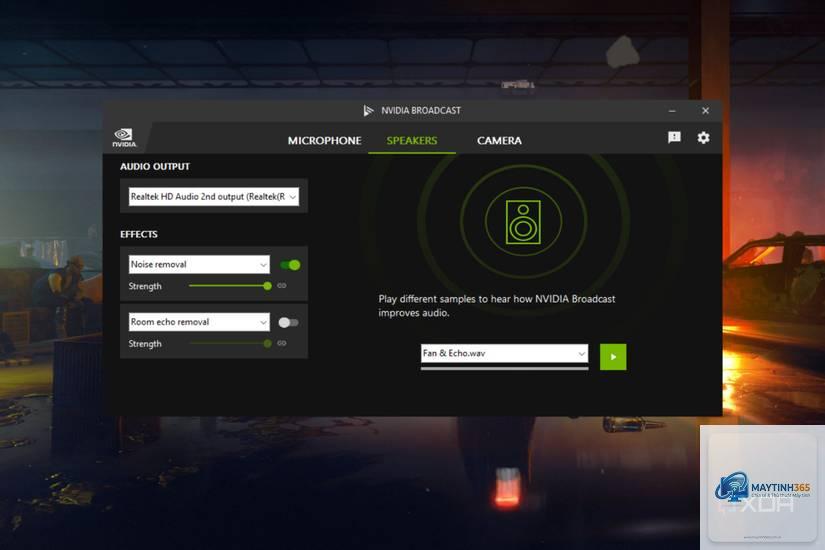Image resolution: width=825 pixels, height=550 pixels.
Task: Switch to the Microphone tab
Action: [324, 141]
